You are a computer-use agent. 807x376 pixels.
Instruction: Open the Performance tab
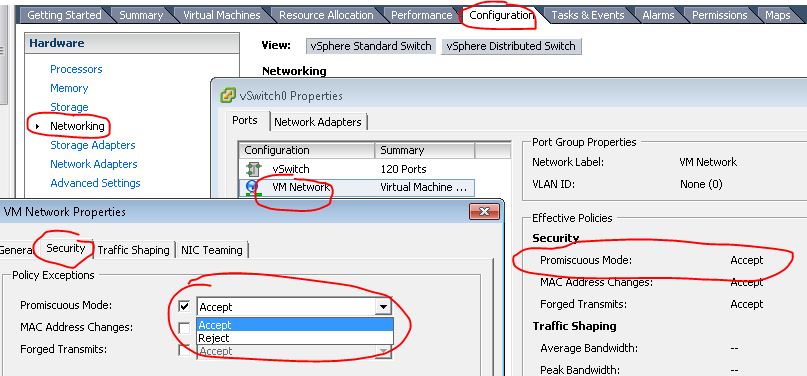(422, 15)
